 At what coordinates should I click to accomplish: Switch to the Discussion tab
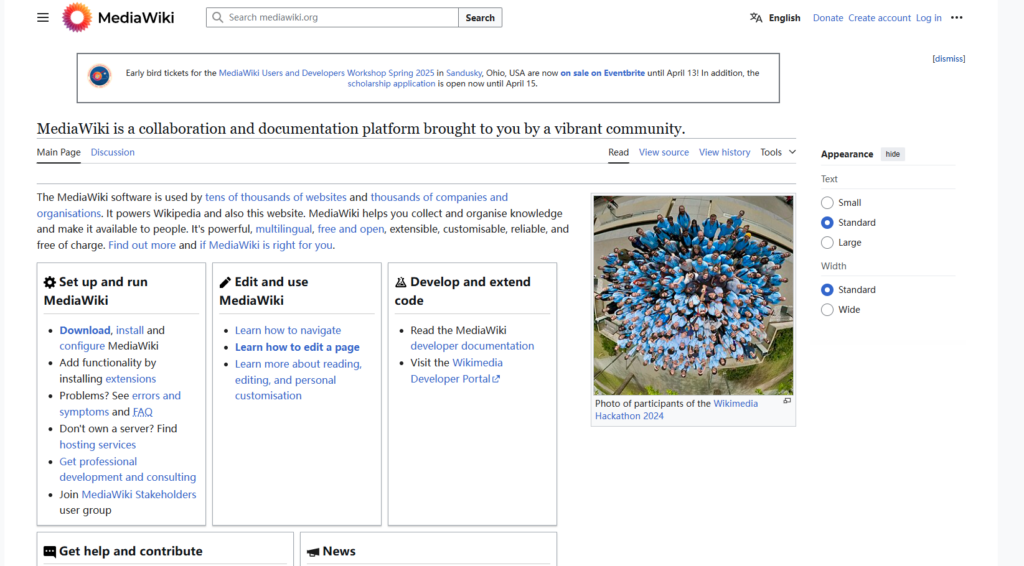point(112,152)
